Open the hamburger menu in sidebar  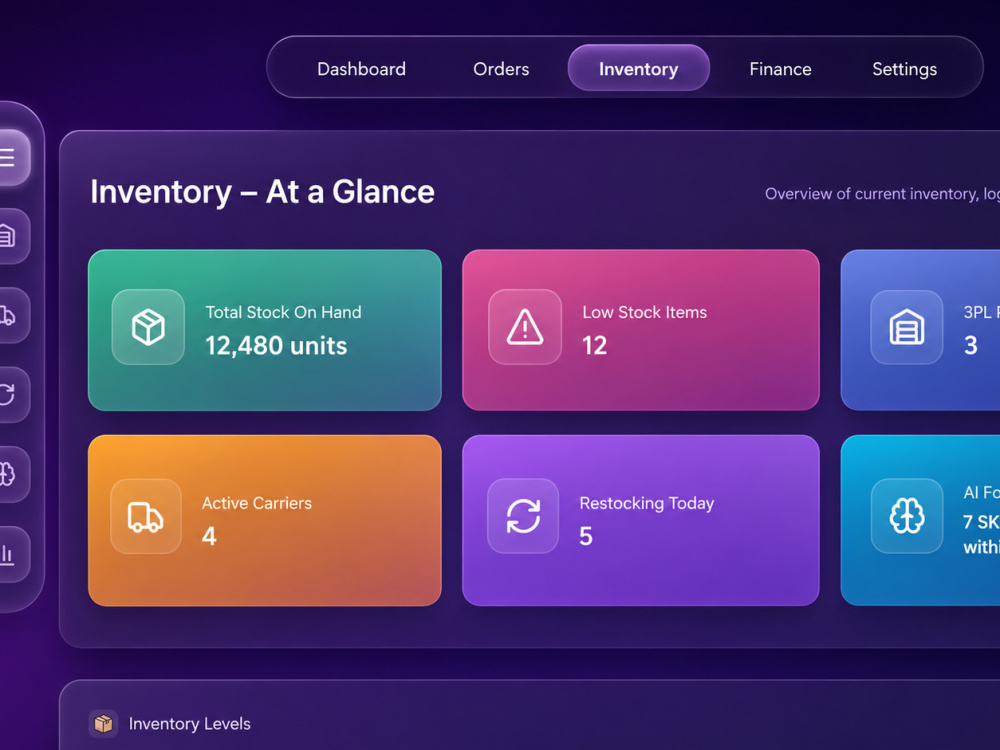tap(9, 158)
